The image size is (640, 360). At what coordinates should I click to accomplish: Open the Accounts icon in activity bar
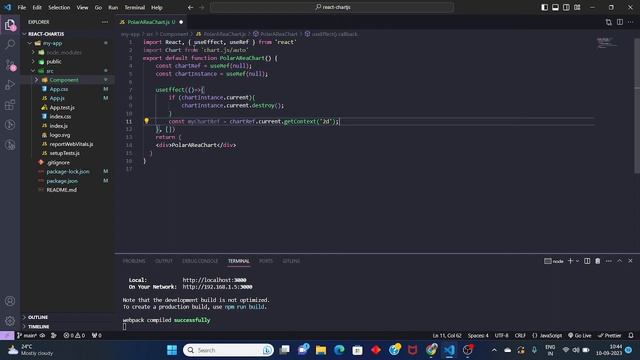point(10,301)
